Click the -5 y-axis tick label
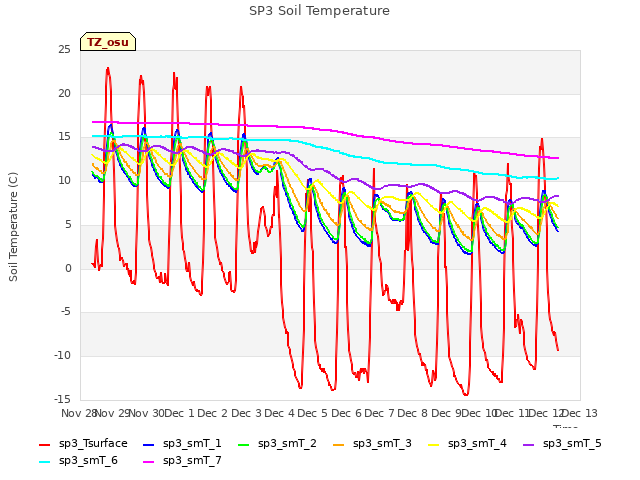Image resolution: width=640 pixels, height=480 pixels. point(66,312)
